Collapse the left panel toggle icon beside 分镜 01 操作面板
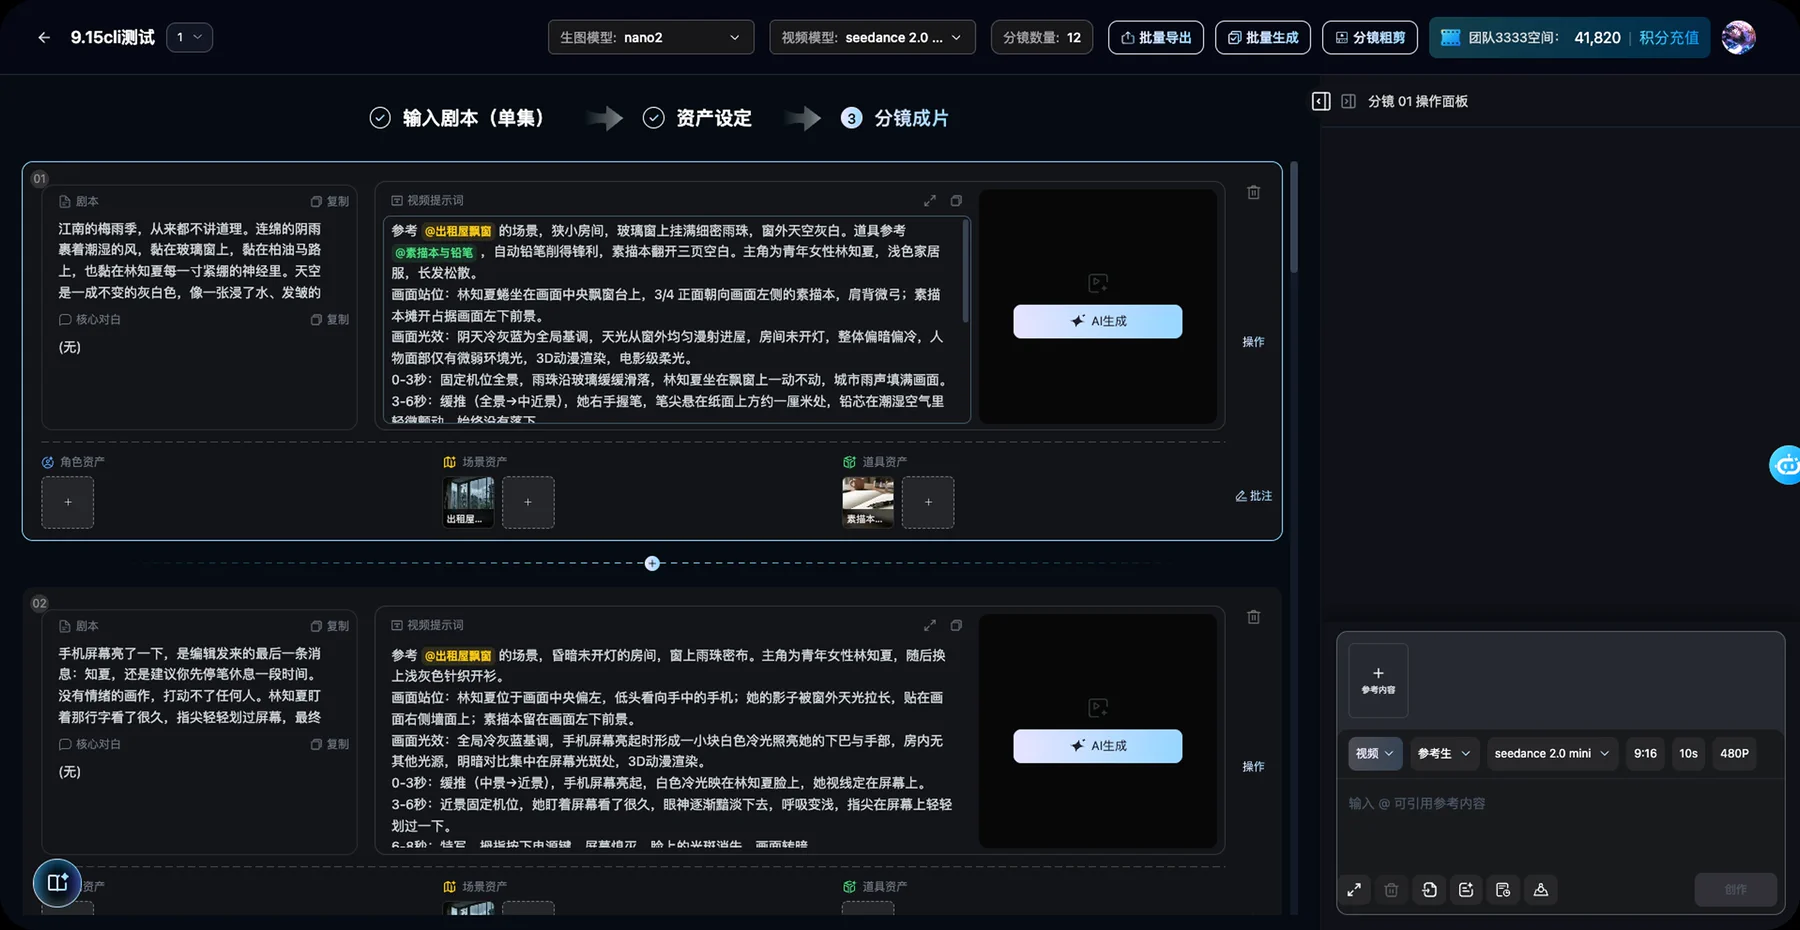Image resolution: width=1800 pixels, height=930 pixels. [1321, 101]
